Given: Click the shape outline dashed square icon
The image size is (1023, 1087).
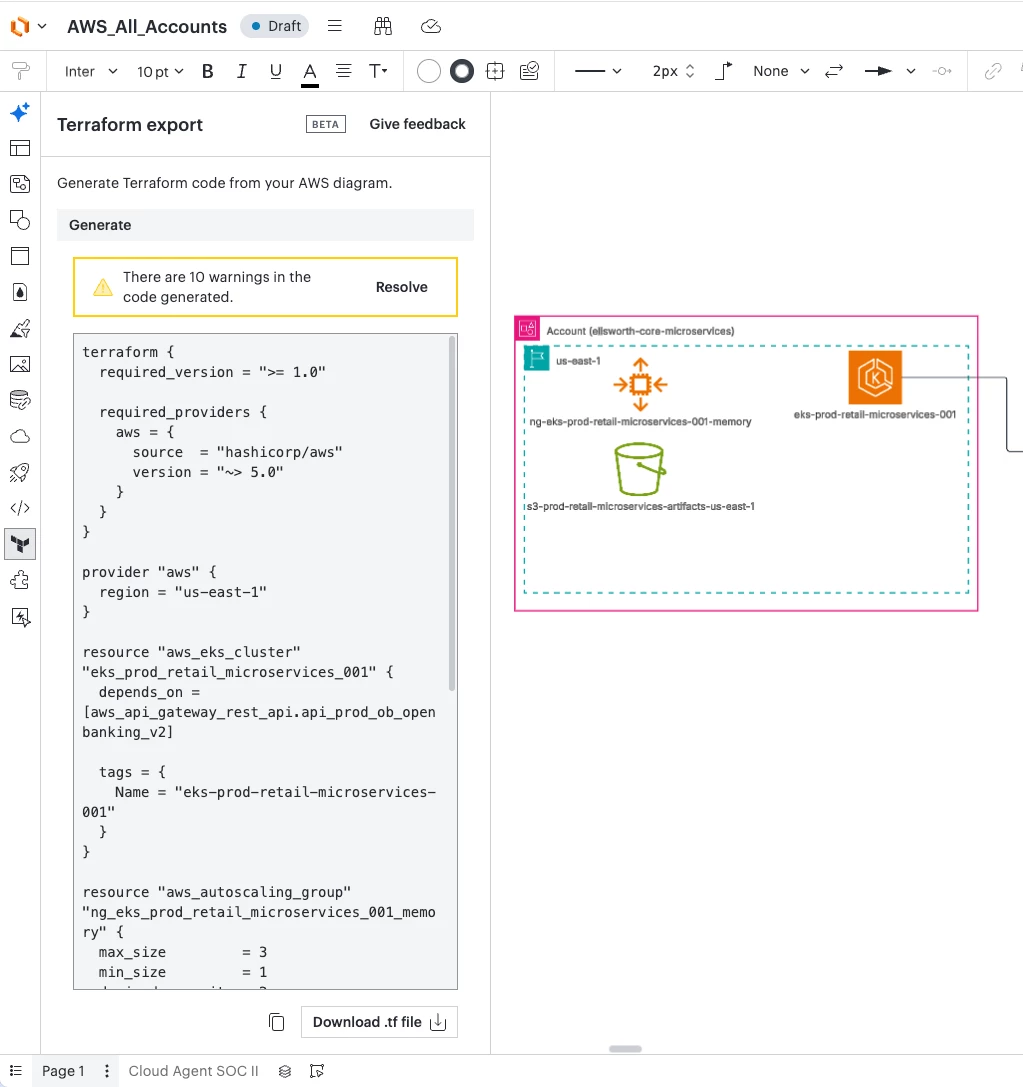Looking at the screenshot, I should 495,71.
